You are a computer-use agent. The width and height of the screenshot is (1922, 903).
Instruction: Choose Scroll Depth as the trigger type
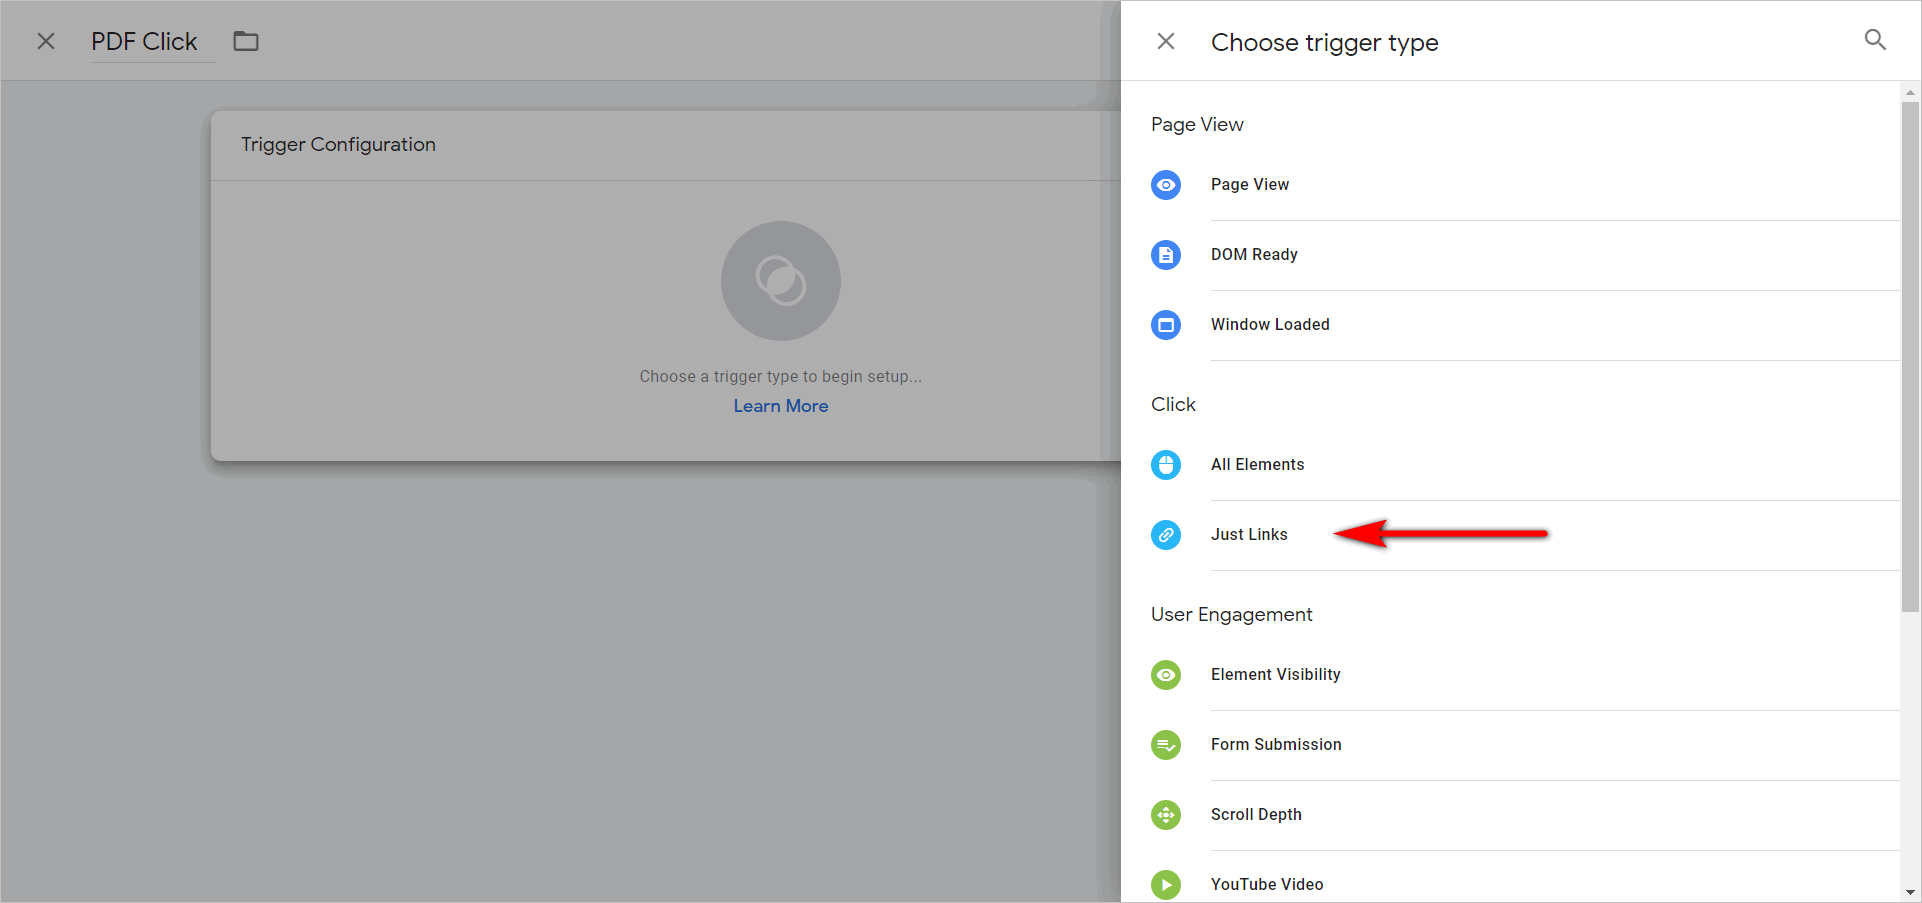(1256, 814)
